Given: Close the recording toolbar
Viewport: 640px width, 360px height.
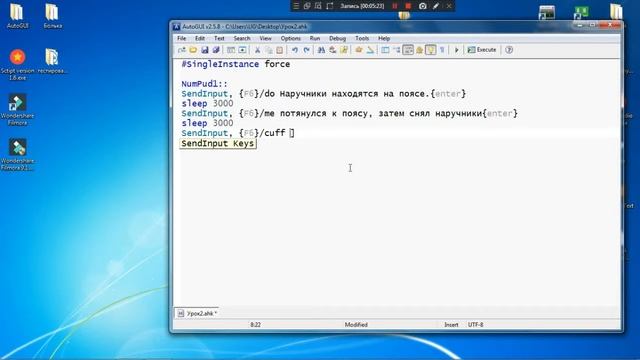Looking at the screenshot, I should point(449,6).
